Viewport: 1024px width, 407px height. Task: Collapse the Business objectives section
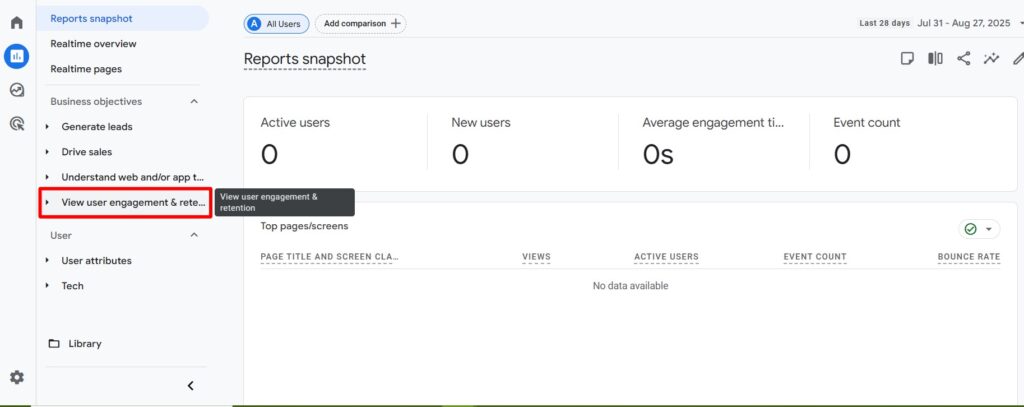pos(194,101)
